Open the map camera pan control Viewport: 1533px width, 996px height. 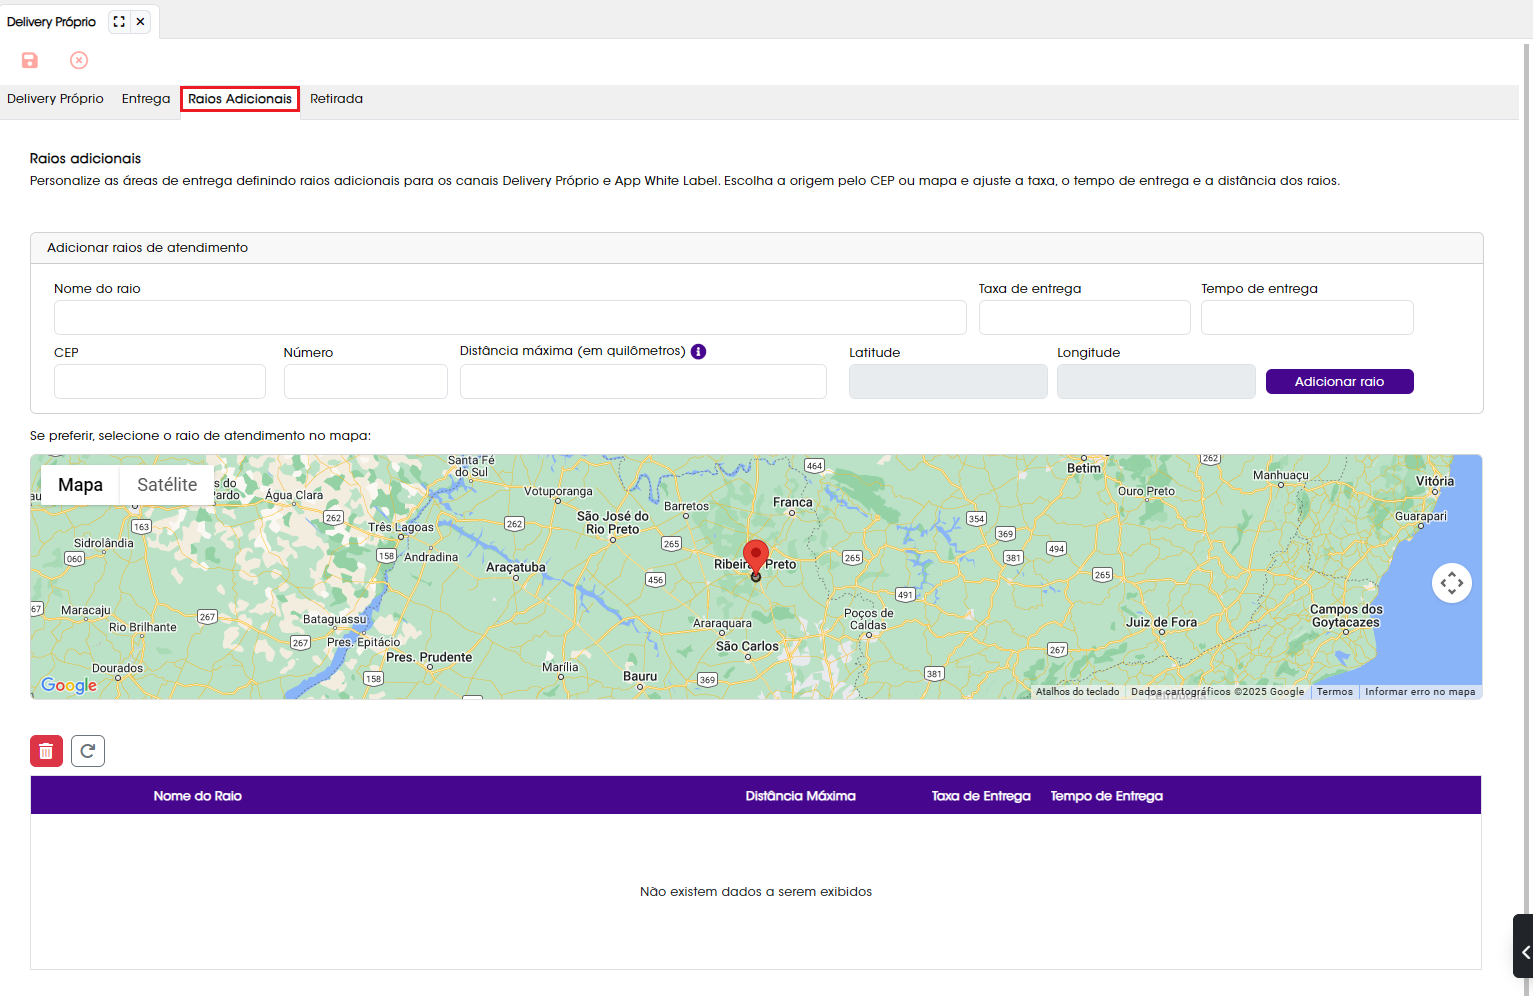tap(1452, 583)
